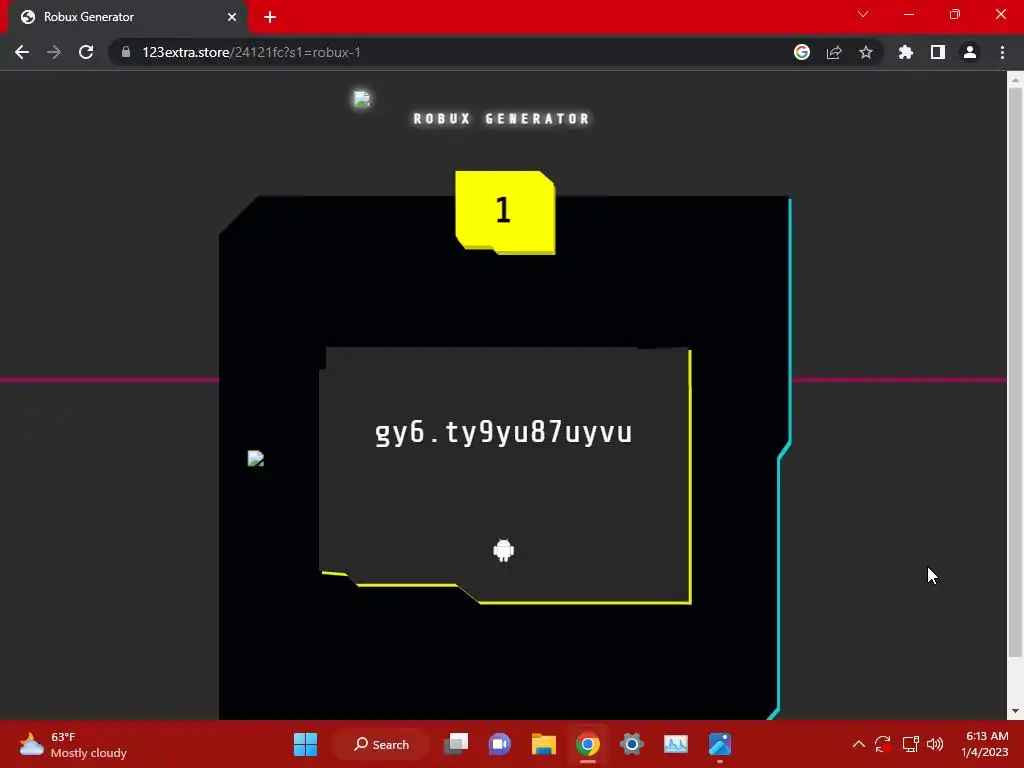
Task: Open a new browser tab
Action: click(x=270, y=17)
